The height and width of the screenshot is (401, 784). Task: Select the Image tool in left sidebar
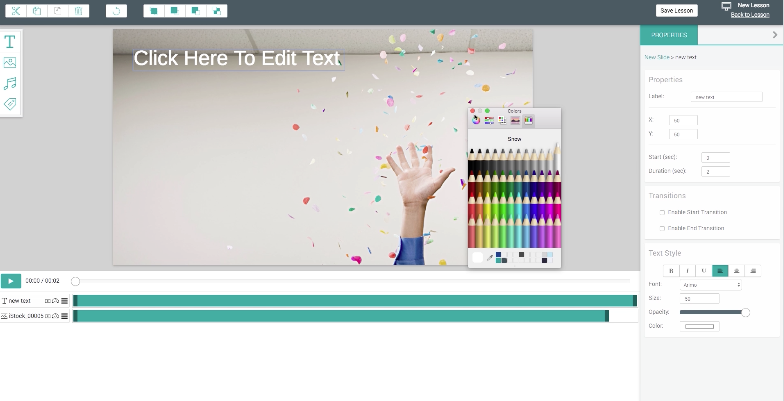[x=10, y=62]
